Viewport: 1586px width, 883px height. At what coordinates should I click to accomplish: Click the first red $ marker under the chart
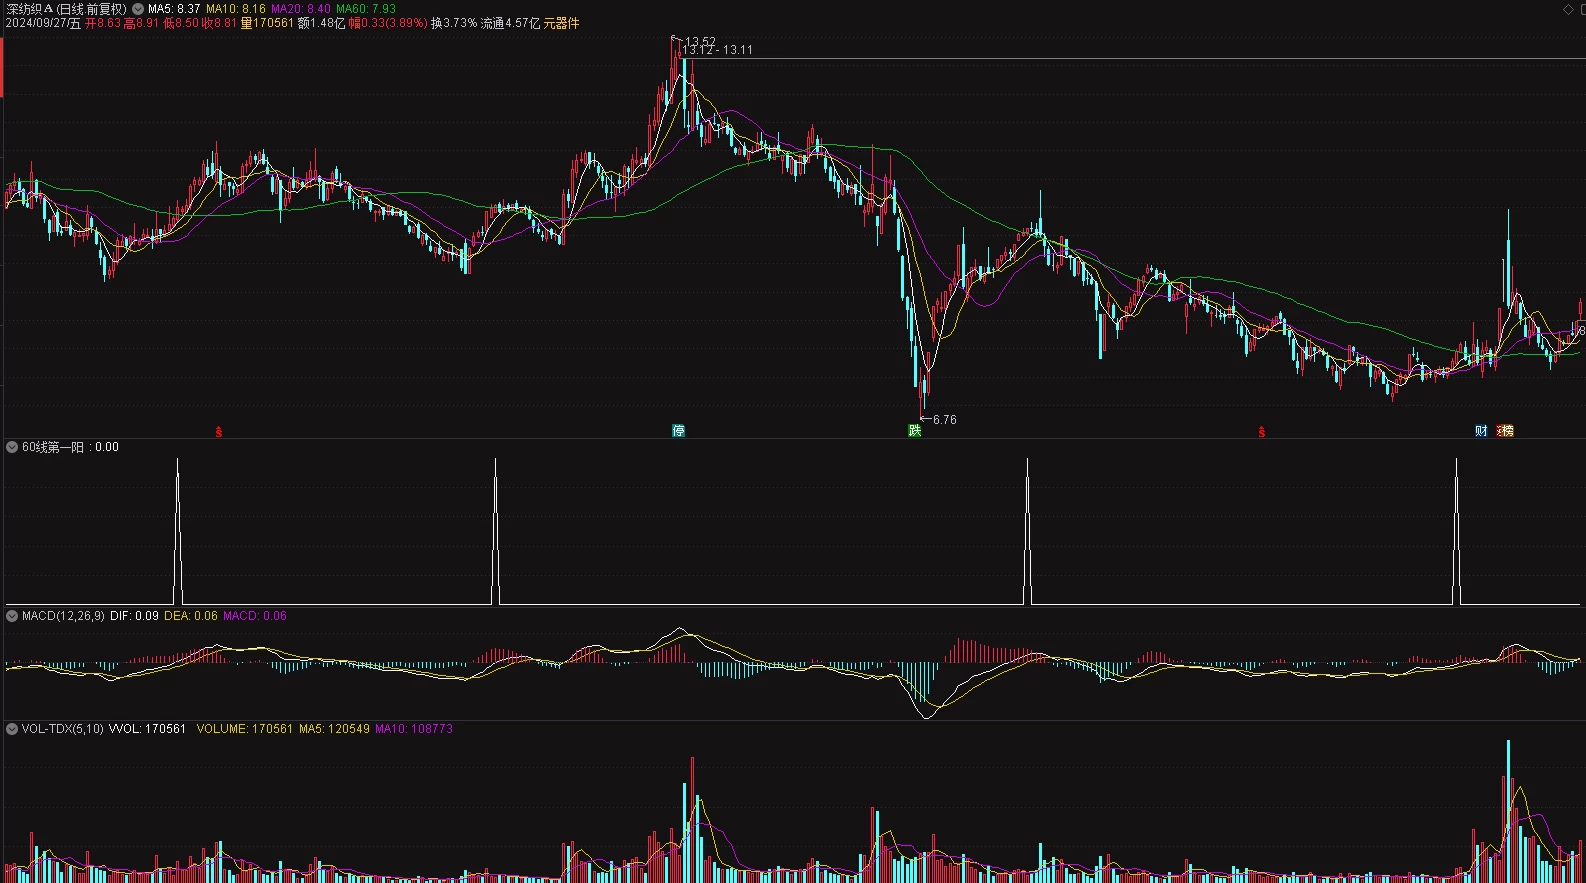coord(219,432)
